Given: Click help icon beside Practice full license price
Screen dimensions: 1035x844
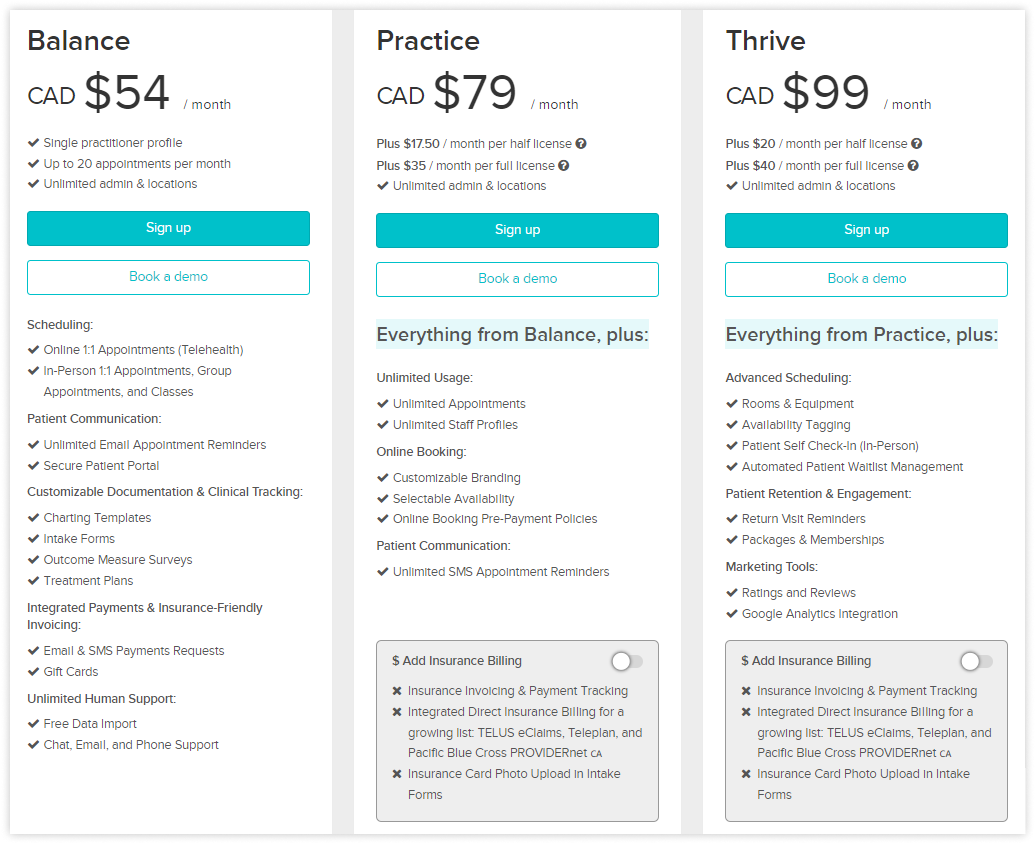Looking at the screenshot, I should point(564,165).
